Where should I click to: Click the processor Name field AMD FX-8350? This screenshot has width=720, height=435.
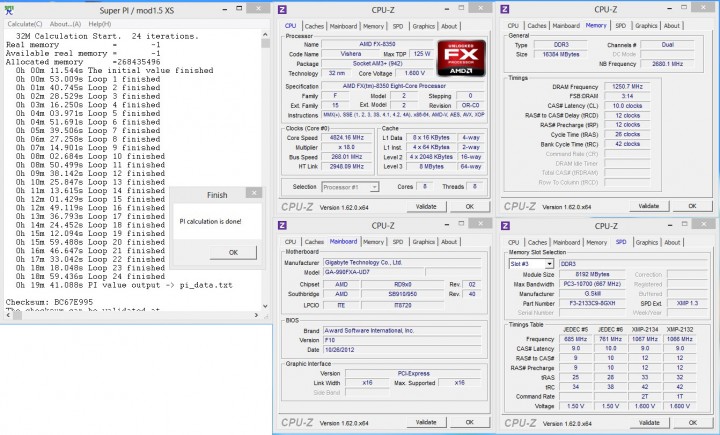377,45
